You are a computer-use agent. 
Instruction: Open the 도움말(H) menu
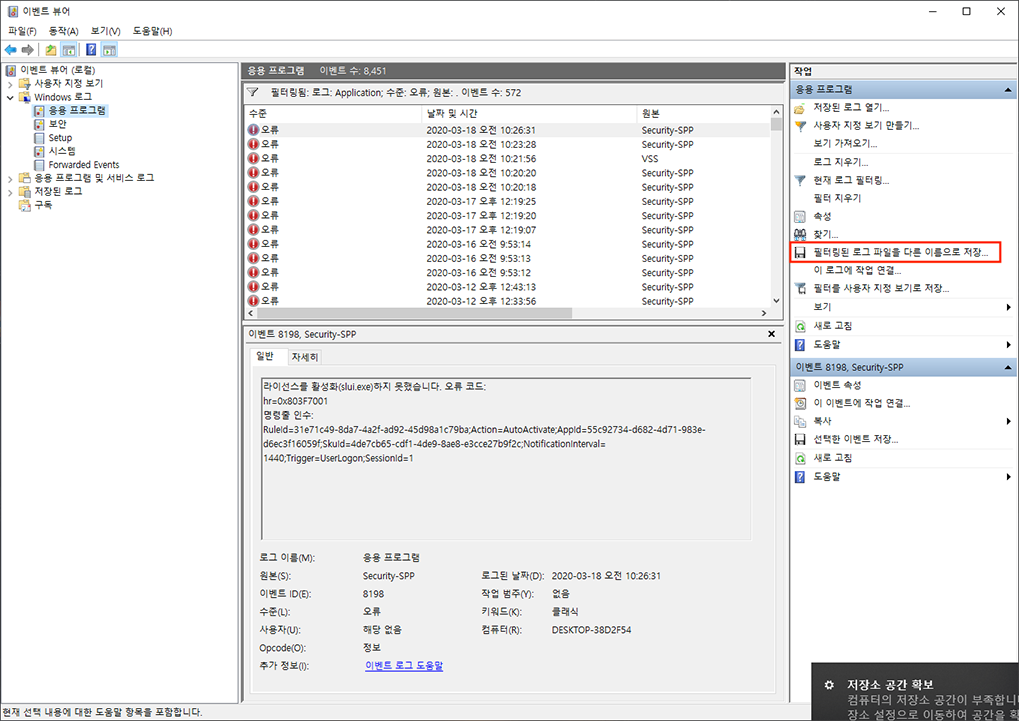click(152, 31)
